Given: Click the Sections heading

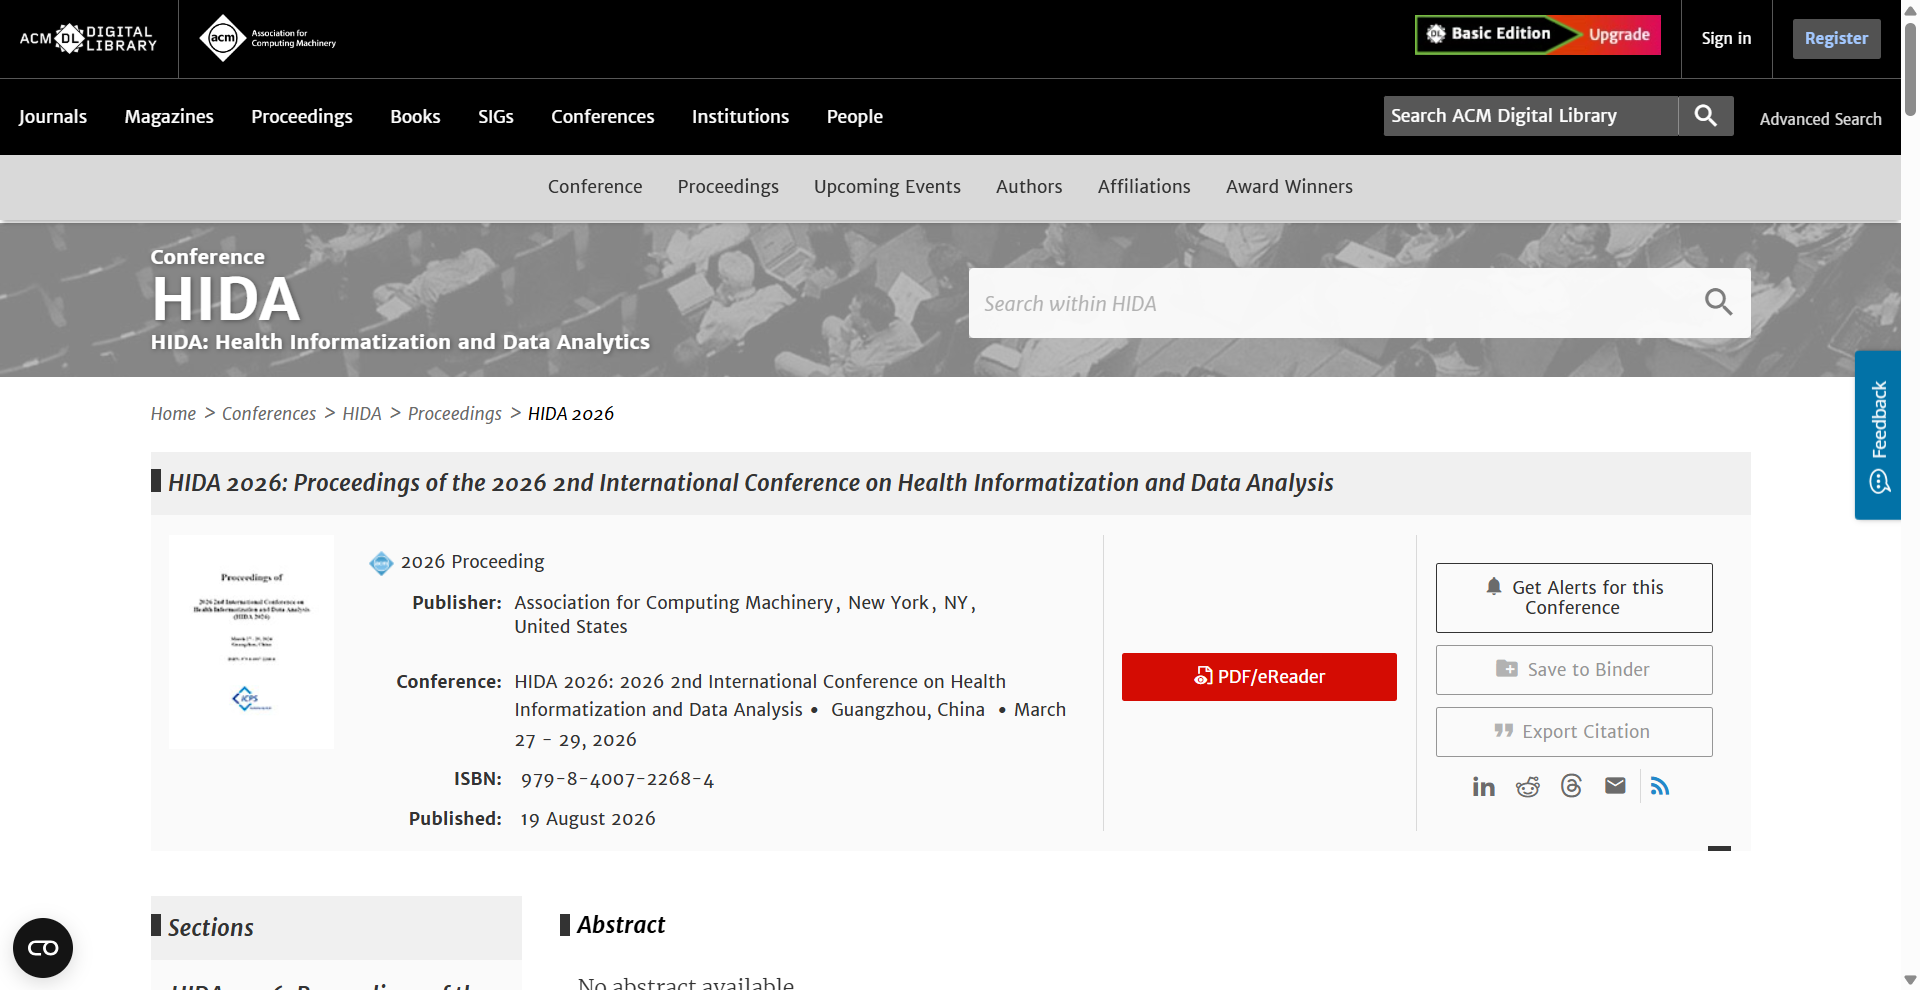Looking at the screenshot, I should pos(211,928).
